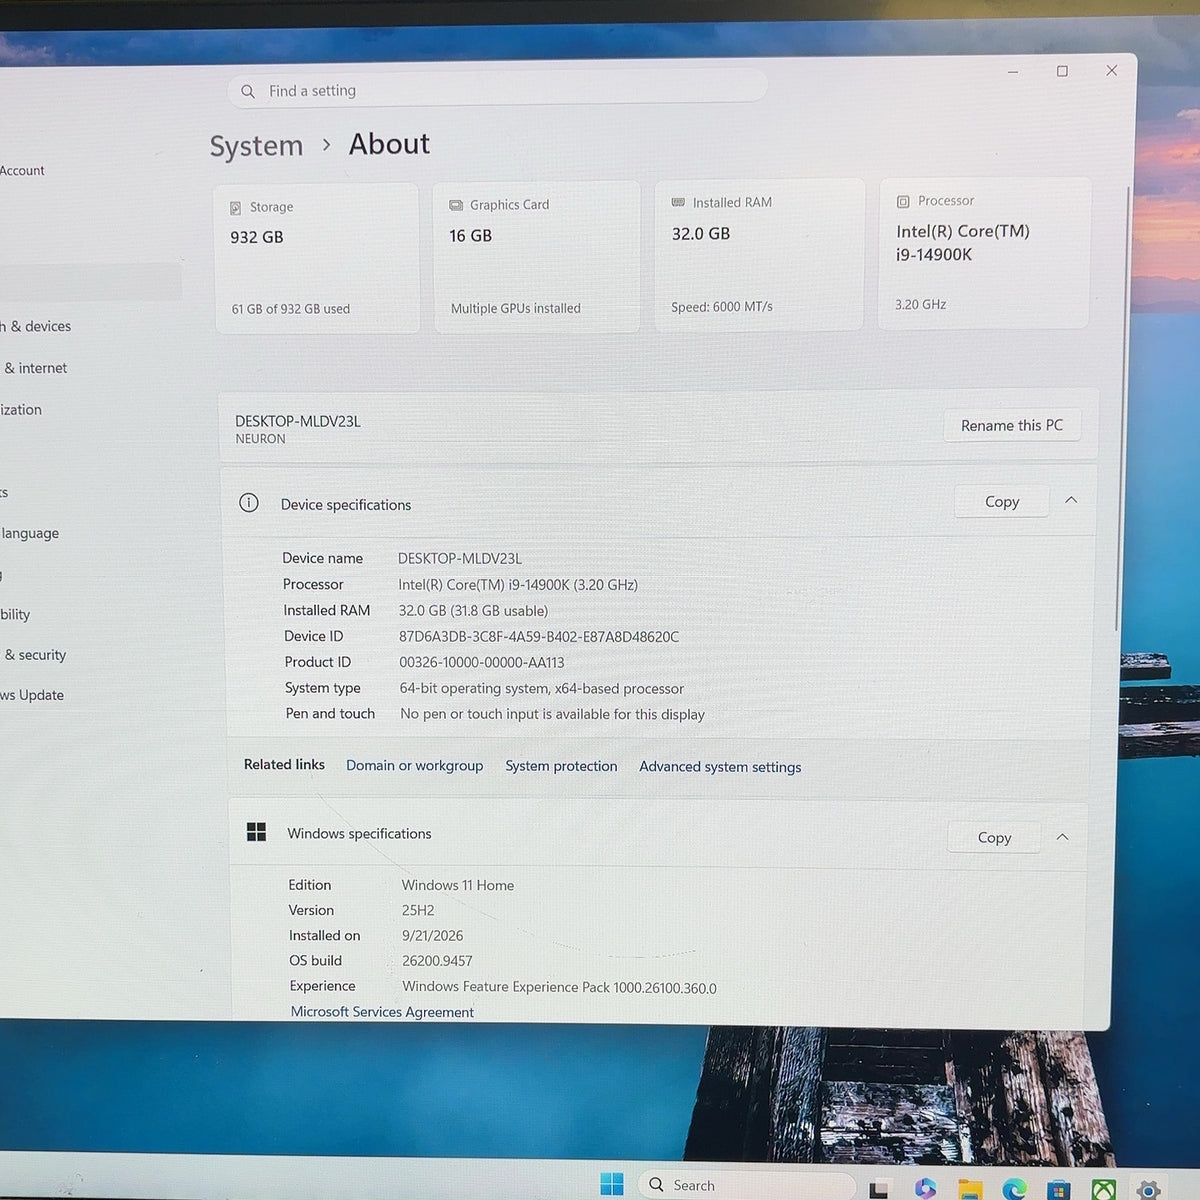
Task: Open the Domain or workgroup link
Action: click(414, 765)
